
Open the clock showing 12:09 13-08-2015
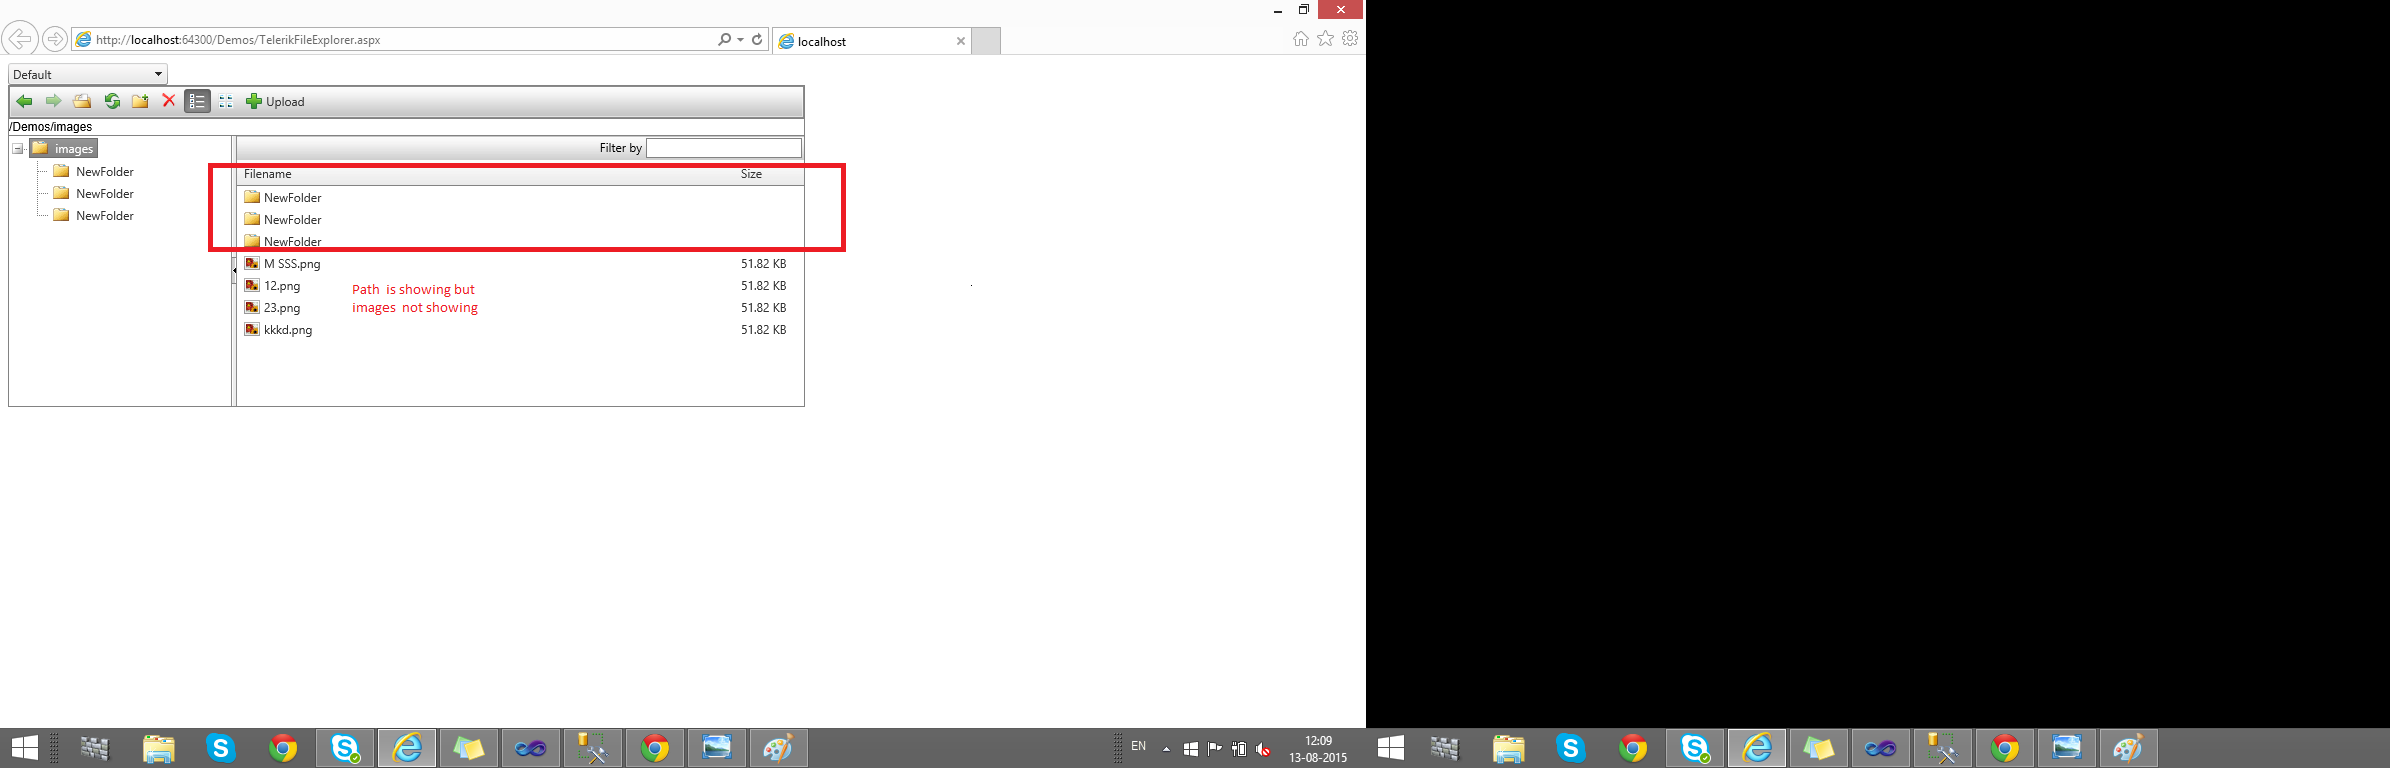click(x=1318, y=749)
